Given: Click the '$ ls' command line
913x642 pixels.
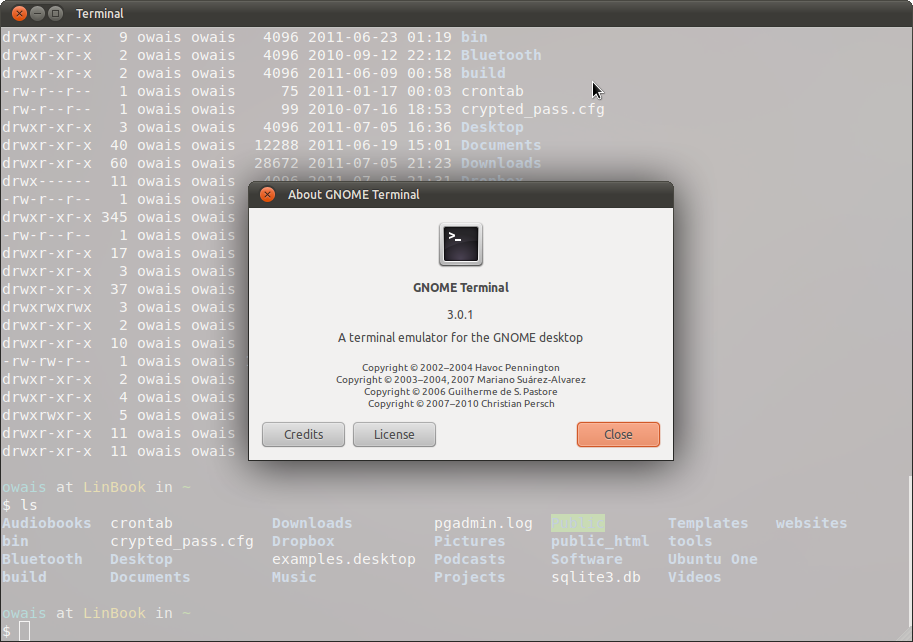Looking at the screenshot, I should tap(20, 505).
